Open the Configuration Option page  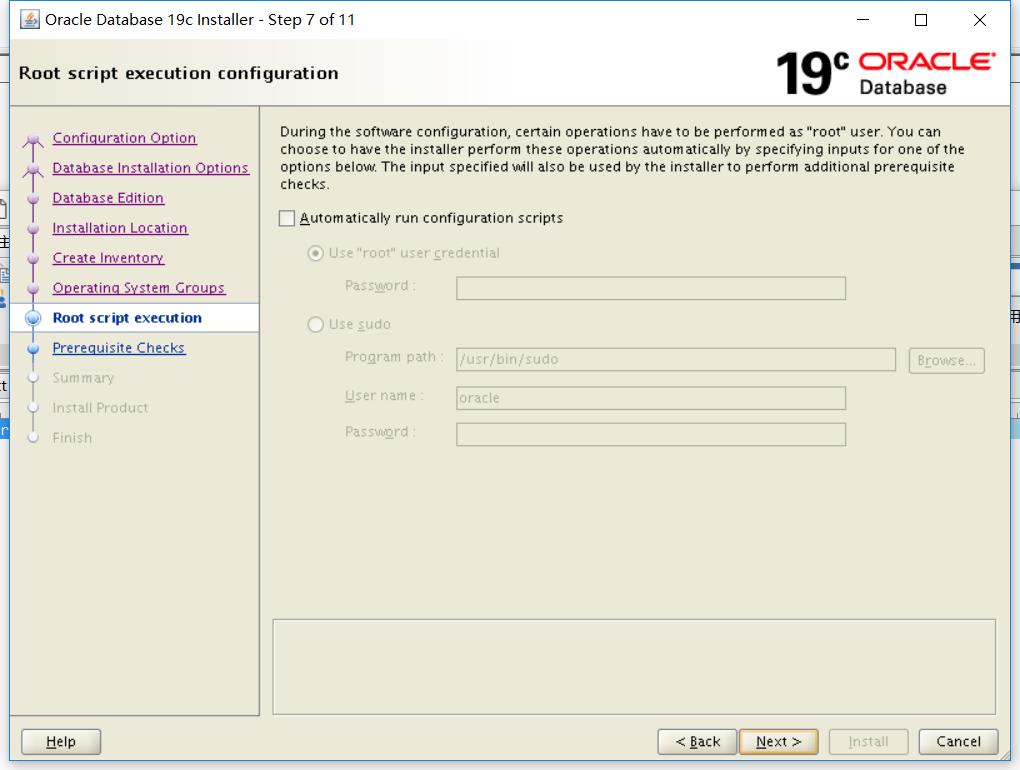click(x=124, y=138)
